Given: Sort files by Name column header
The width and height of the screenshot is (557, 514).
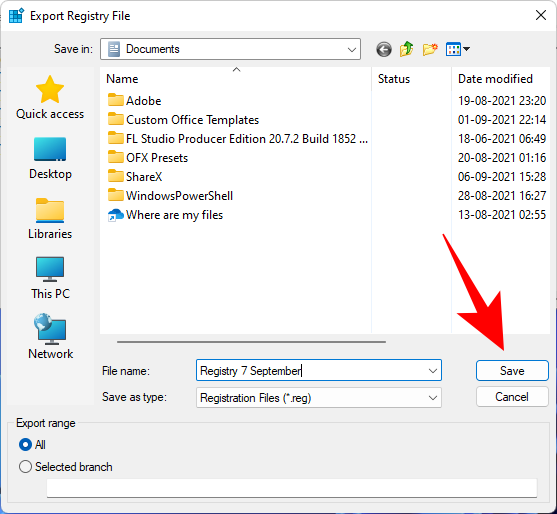Looking at the screenshot, I should pyautogui.click(x=236, y=79).
